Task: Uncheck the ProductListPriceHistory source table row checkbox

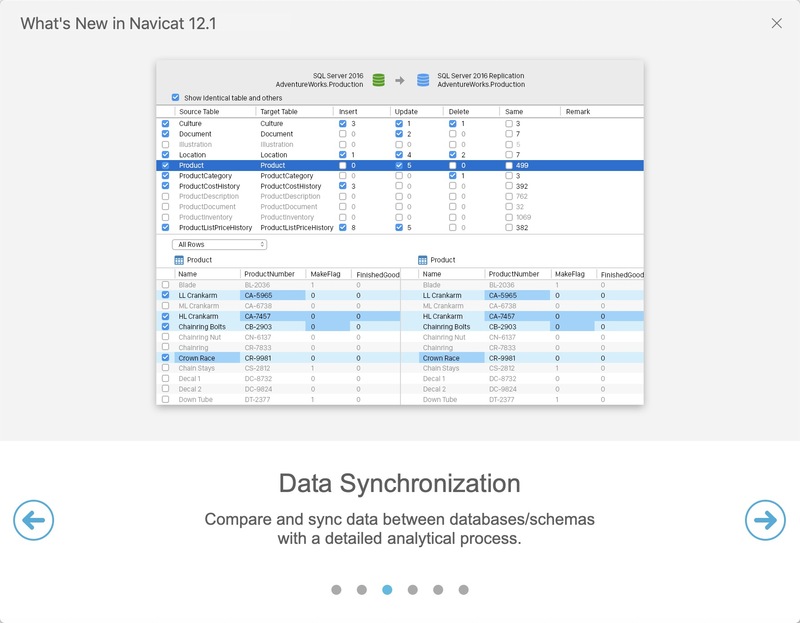Action: point(165,228)
